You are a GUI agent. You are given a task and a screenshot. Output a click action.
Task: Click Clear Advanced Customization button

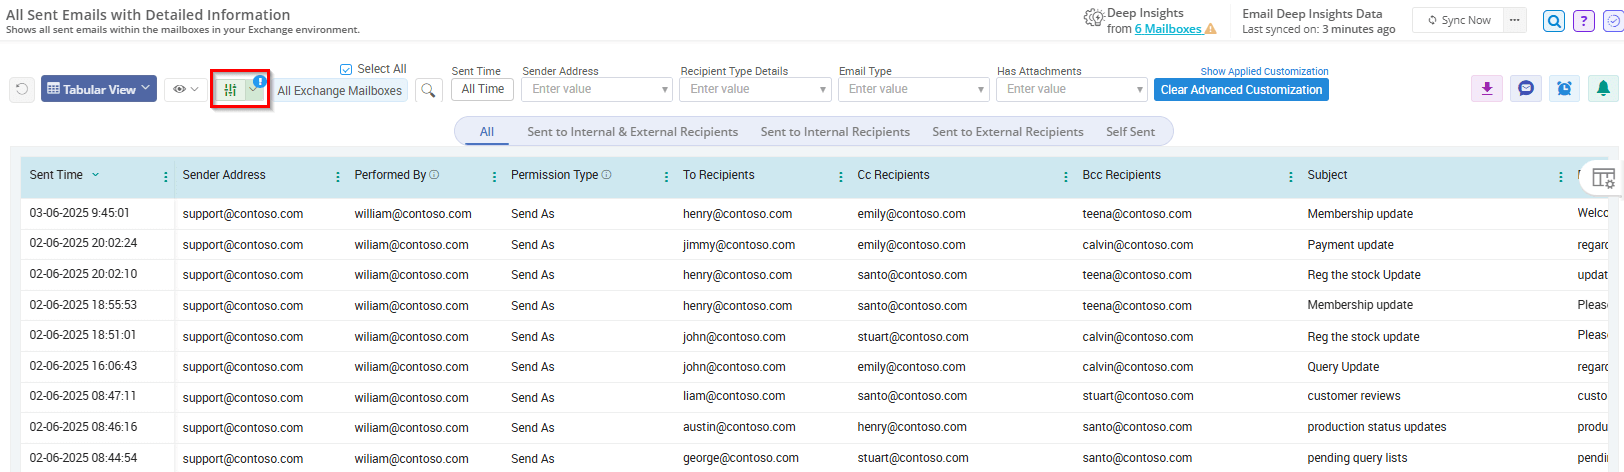[x=1241, y=90]
